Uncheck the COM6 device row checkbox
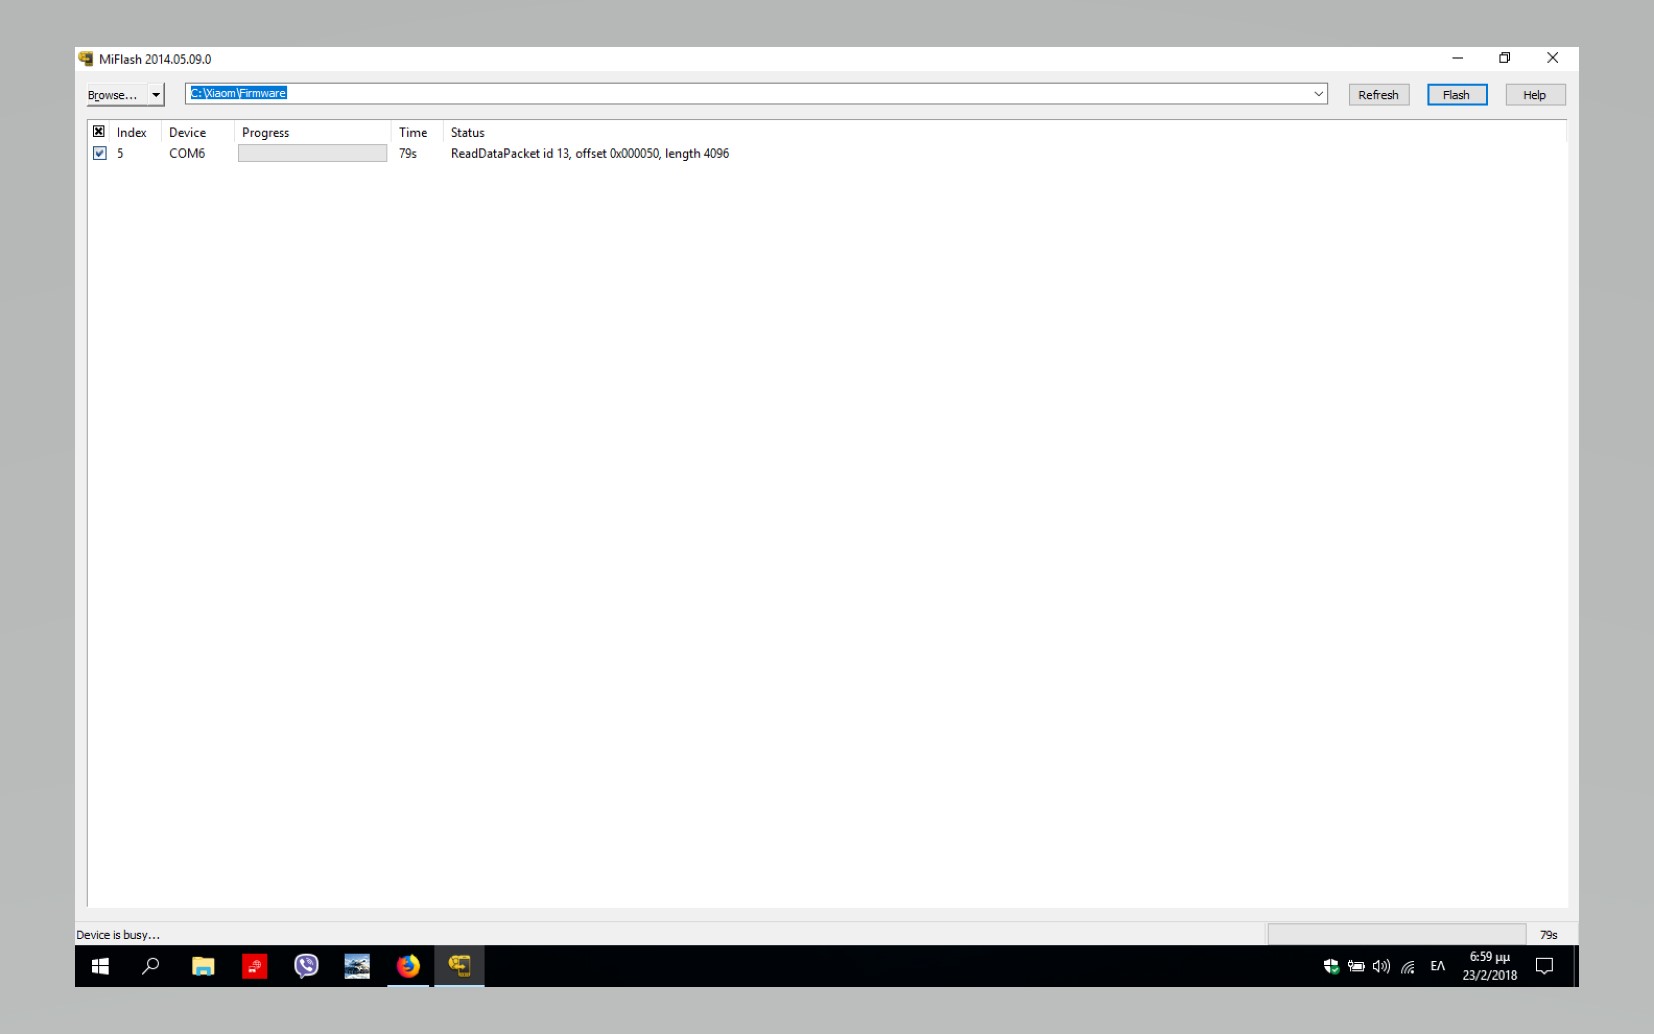Image resolution: width=1654 pixels, height=1034 pixels. (99, 153)
